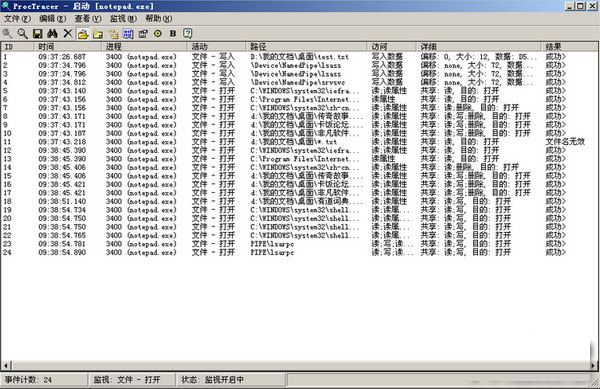Select the row with path test.txt
Image resolution: width=600 pixels, height=389 pixels.
(x=300, y=57)
